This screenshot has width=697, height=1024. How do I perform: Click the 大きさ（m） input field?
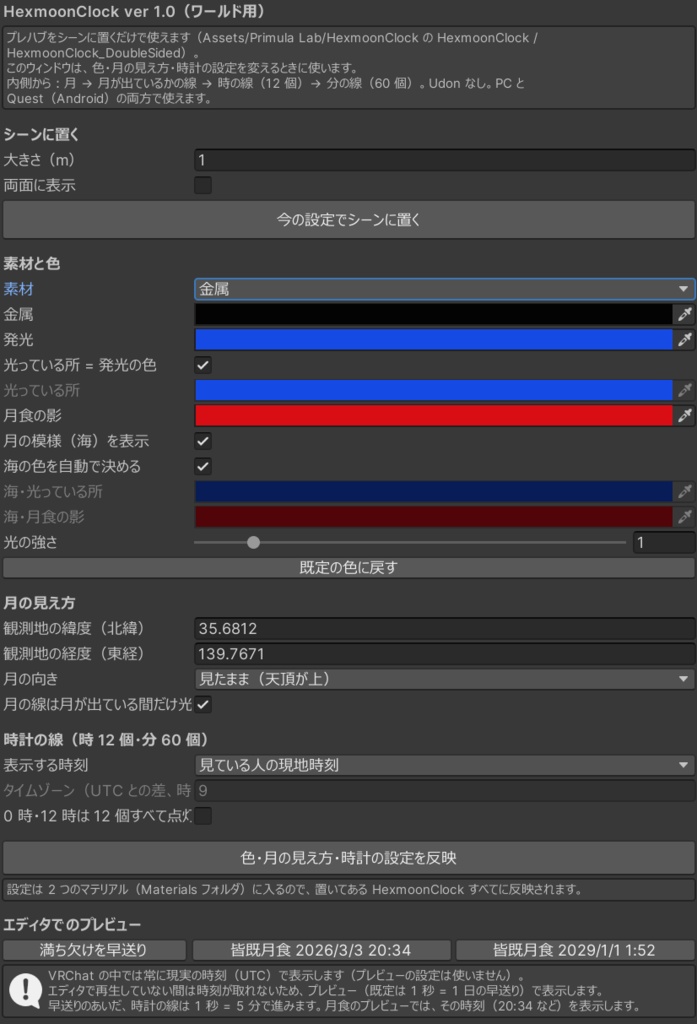coord(444,160)
